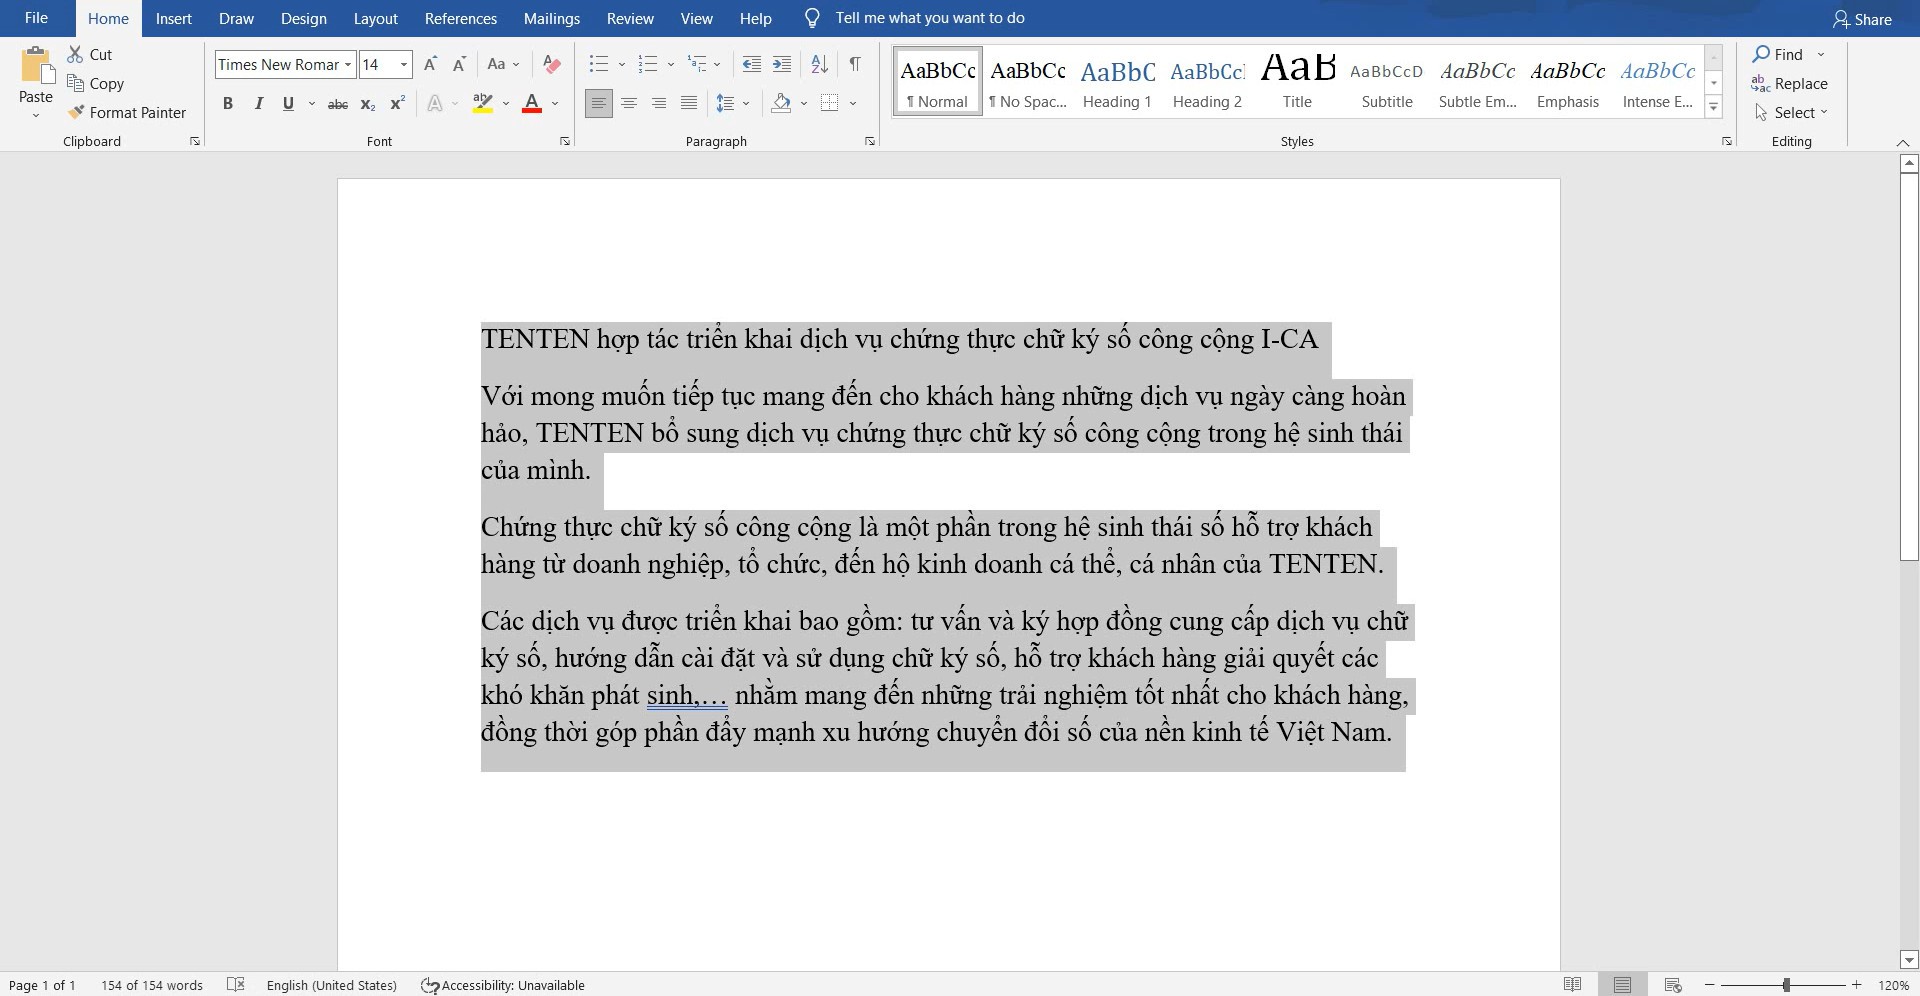Center align the text
The width and height of the screenshot is (1920, 996).
pyautogui.click(x=629, y=104)
